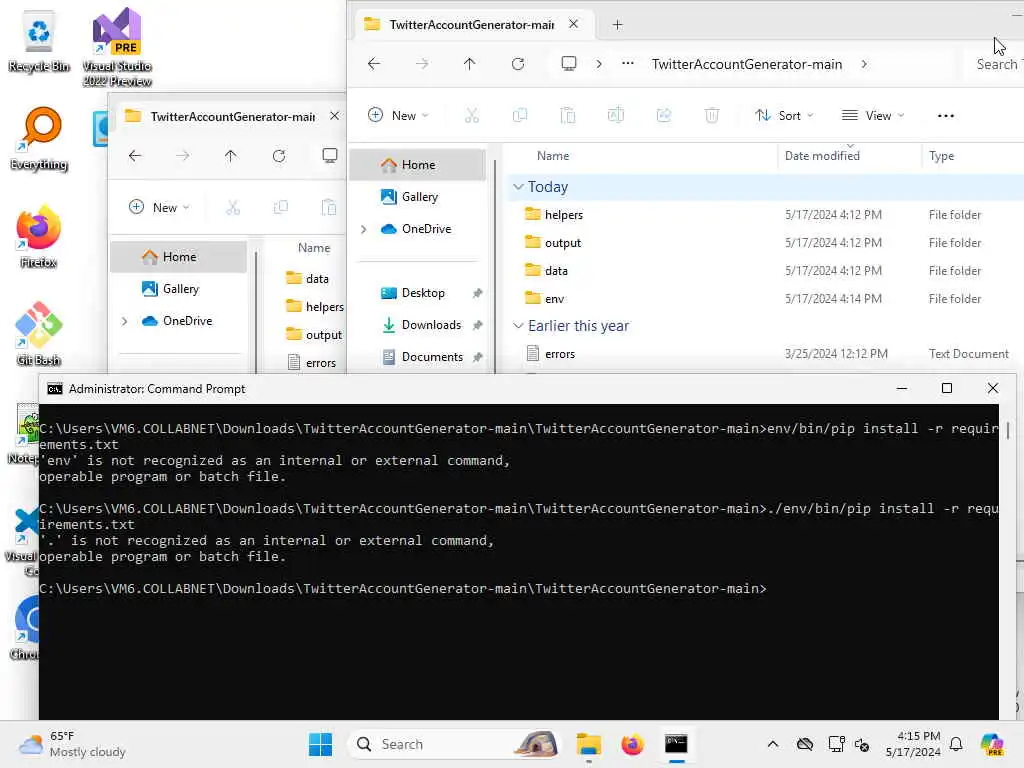Expand breadcrumb chevron after TwitterAccountGenerator-main

click(x=864, y=64)
